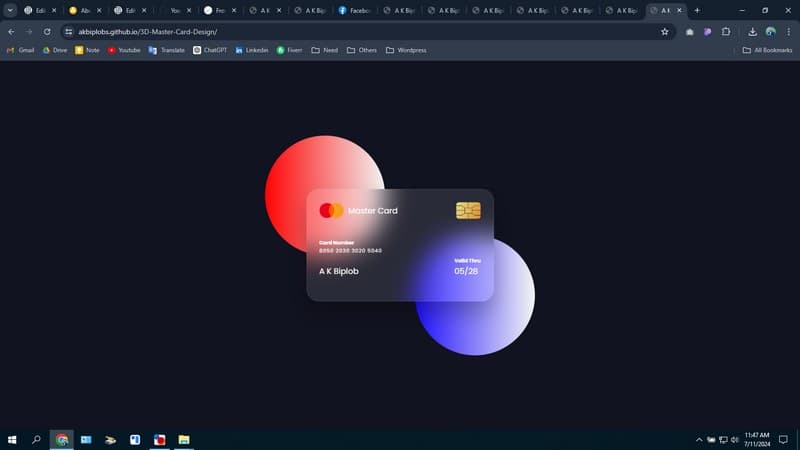Viewport: 800px width, 450px height.
Task: Click the purple extension icon in toolbar
Action: click(x=708, y=32)
